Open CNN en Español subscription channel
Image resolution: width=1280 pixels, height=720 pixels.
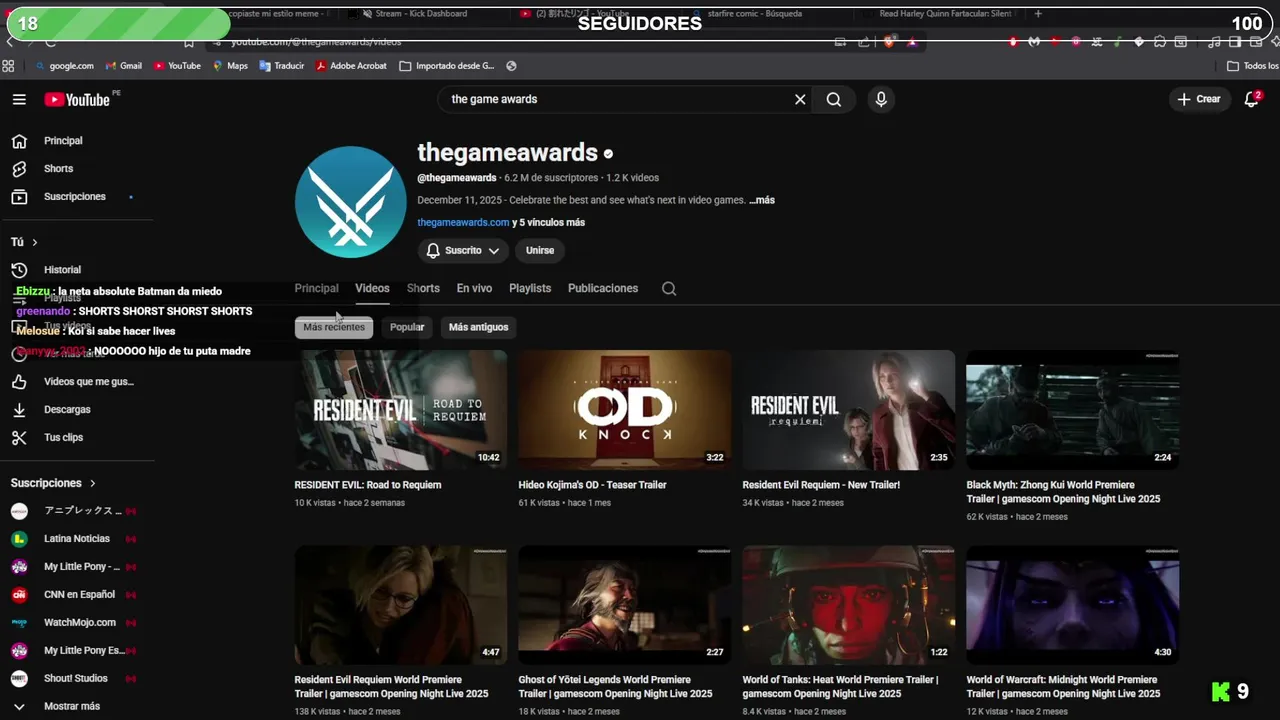click(77, 595)
